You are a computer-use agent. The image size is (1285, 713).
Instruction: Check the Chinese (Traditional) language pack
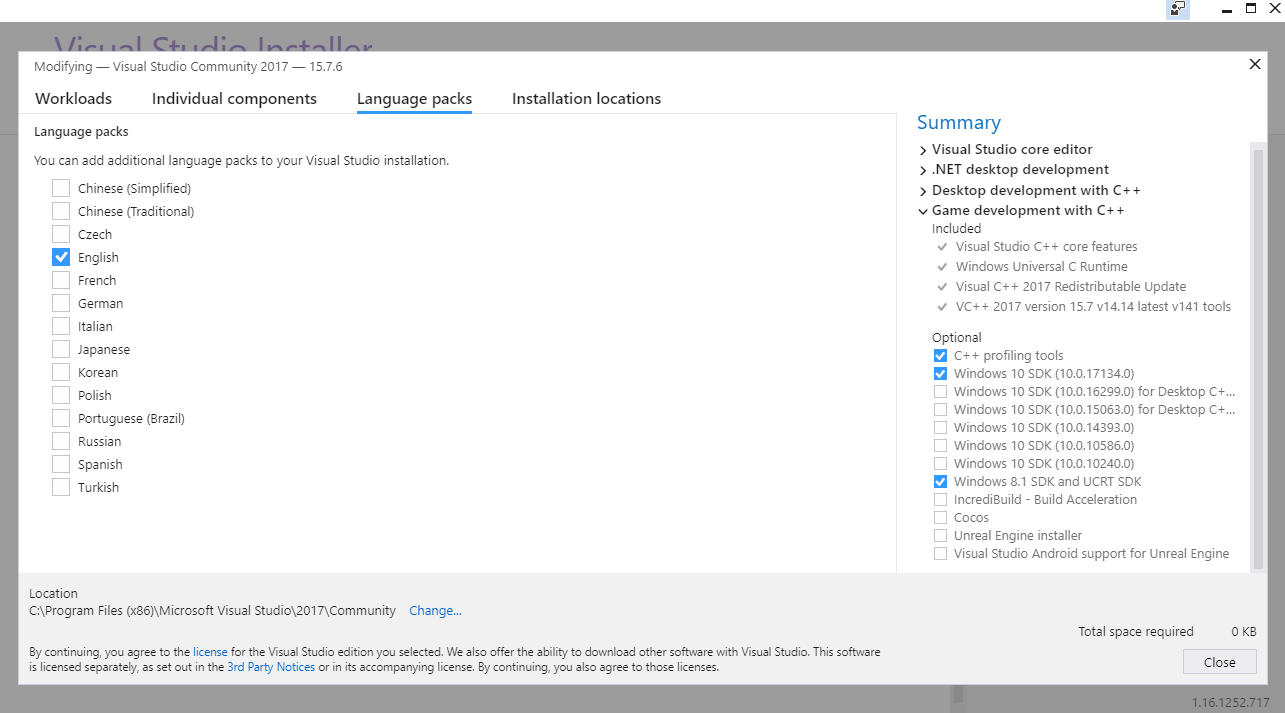(x=61, y=211)
